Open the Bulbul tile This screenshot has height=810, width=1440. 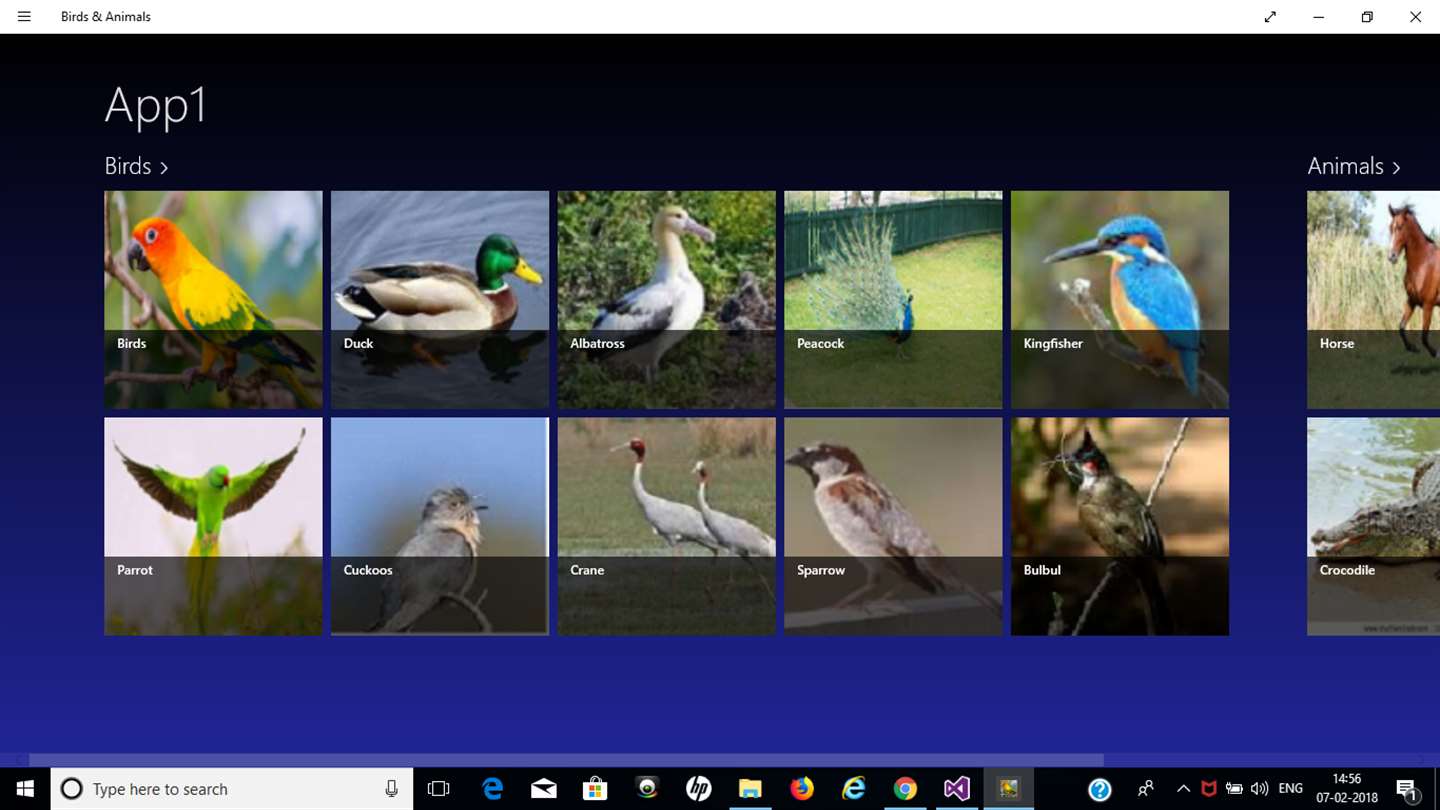pyautogui.click(x=1120, y=526)
